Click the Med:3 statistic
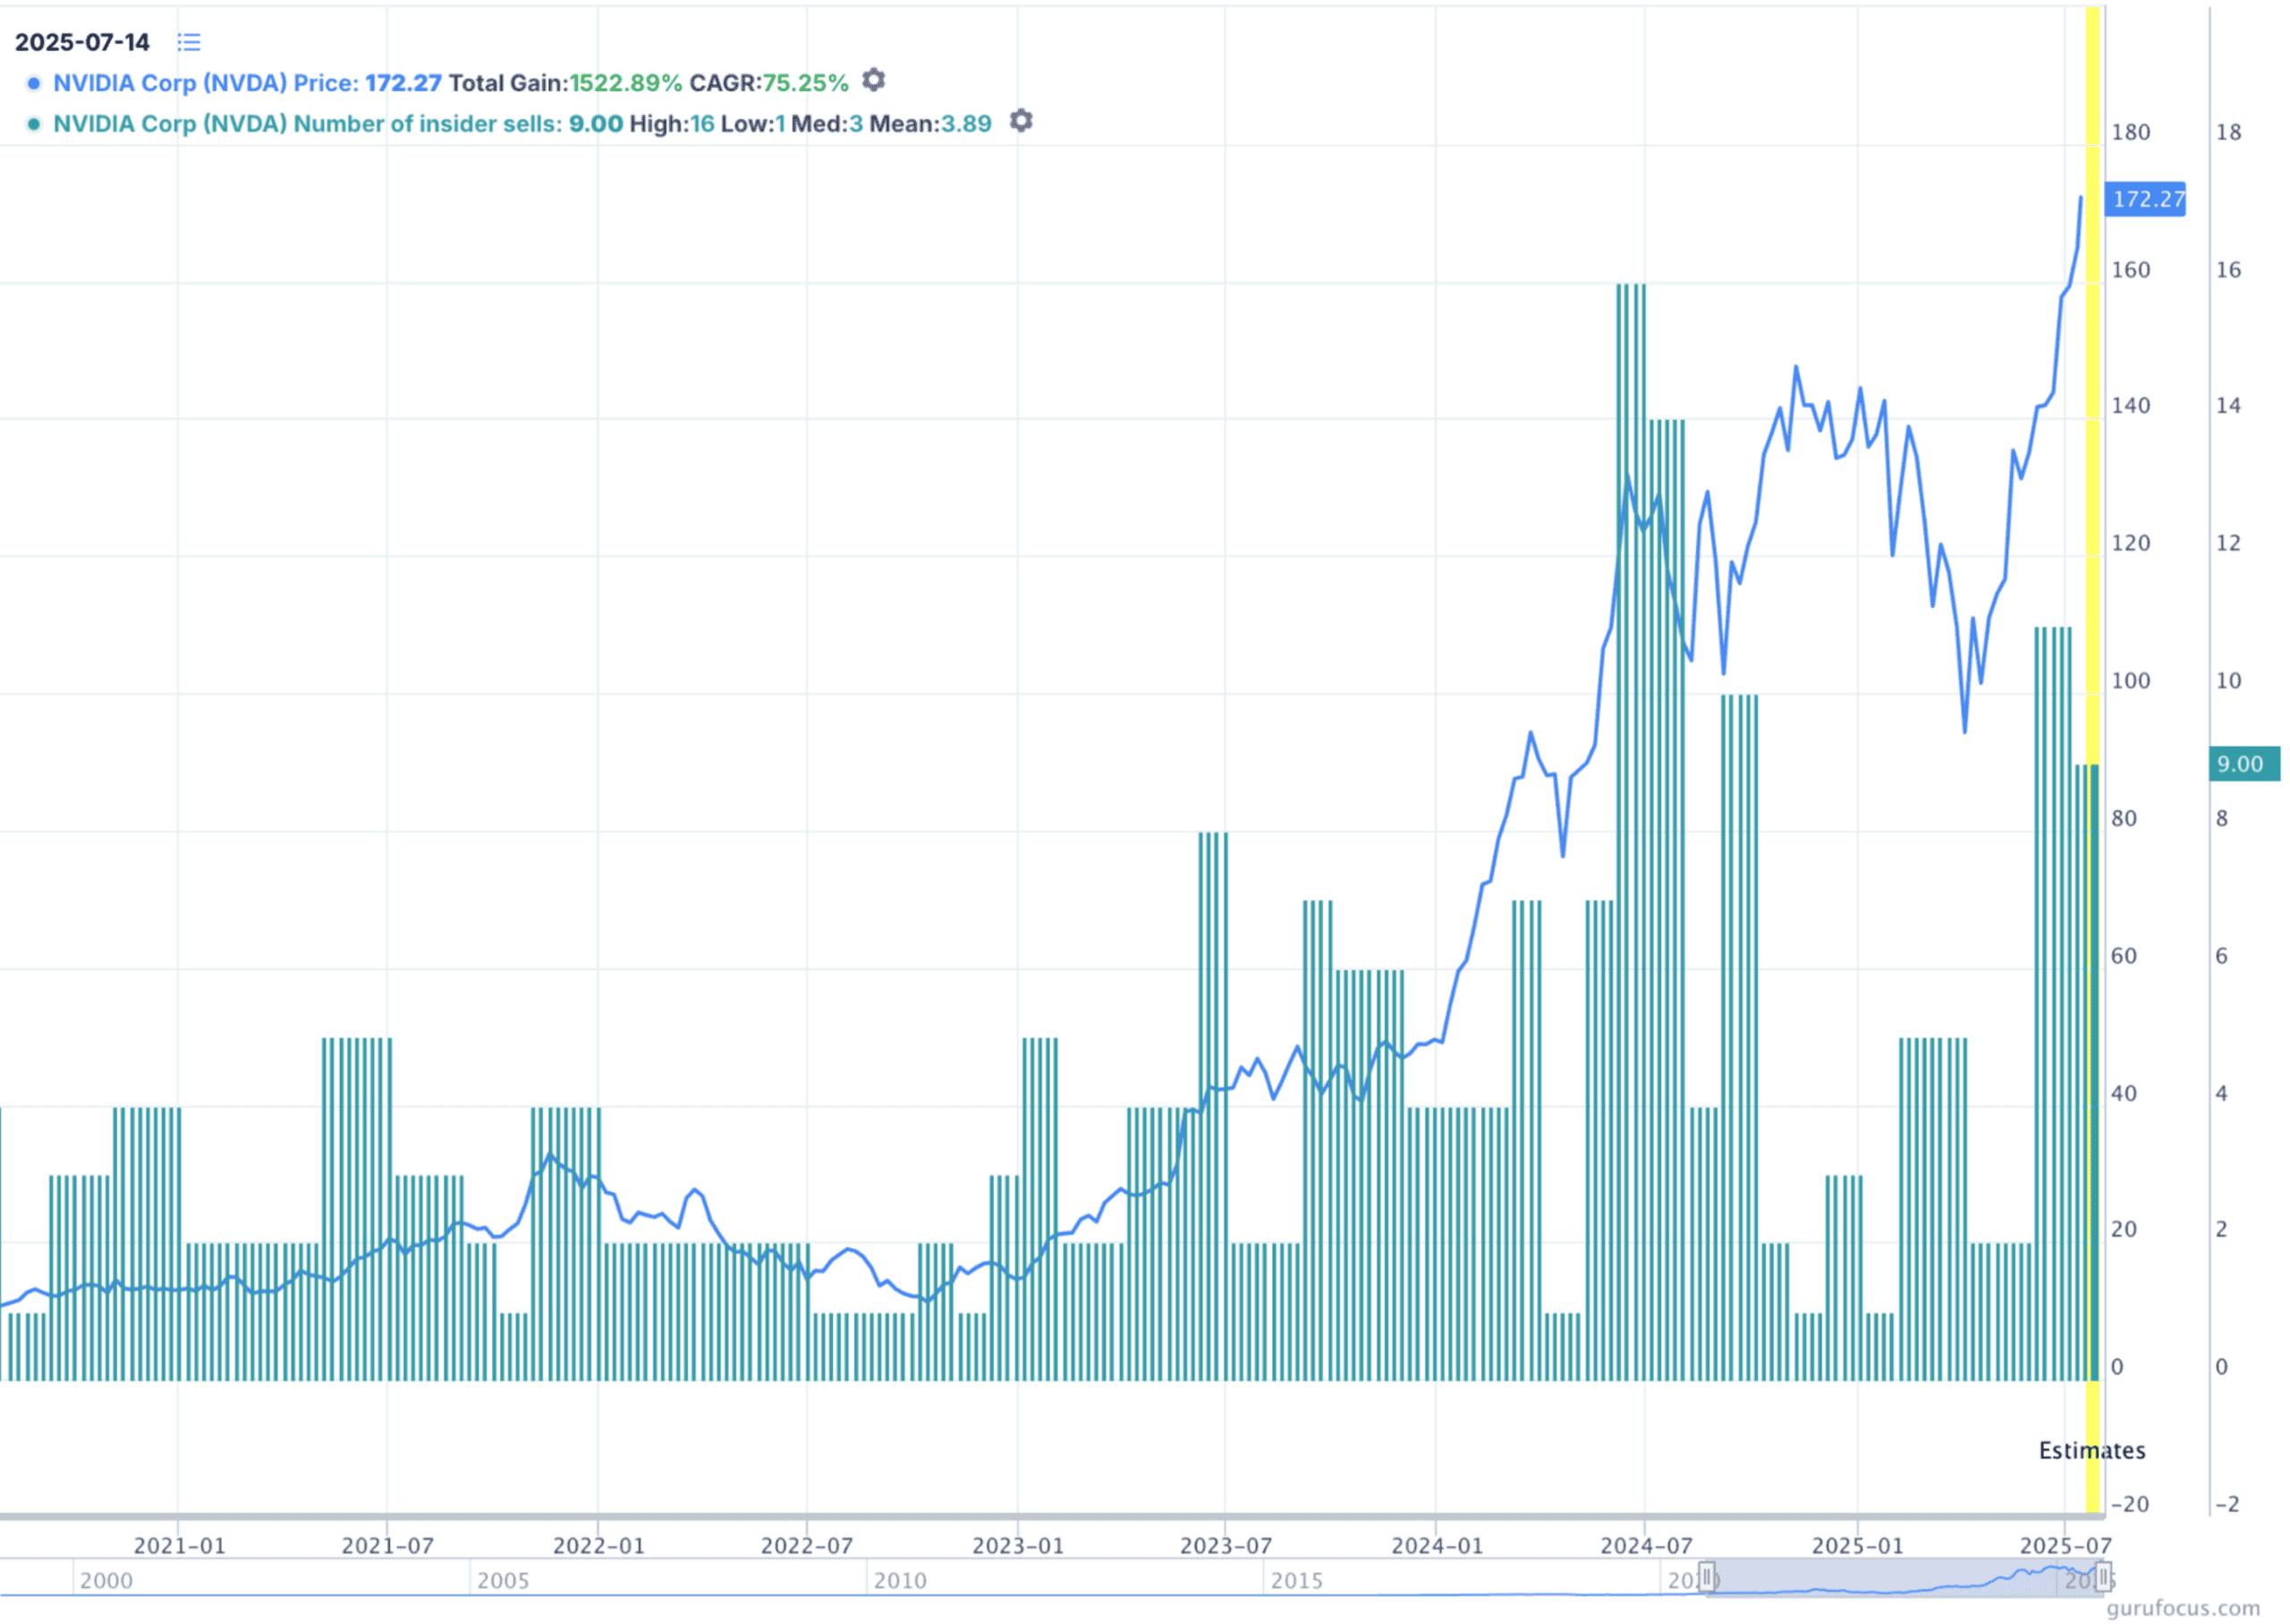 pyautogui.click(x=827, y=124)
